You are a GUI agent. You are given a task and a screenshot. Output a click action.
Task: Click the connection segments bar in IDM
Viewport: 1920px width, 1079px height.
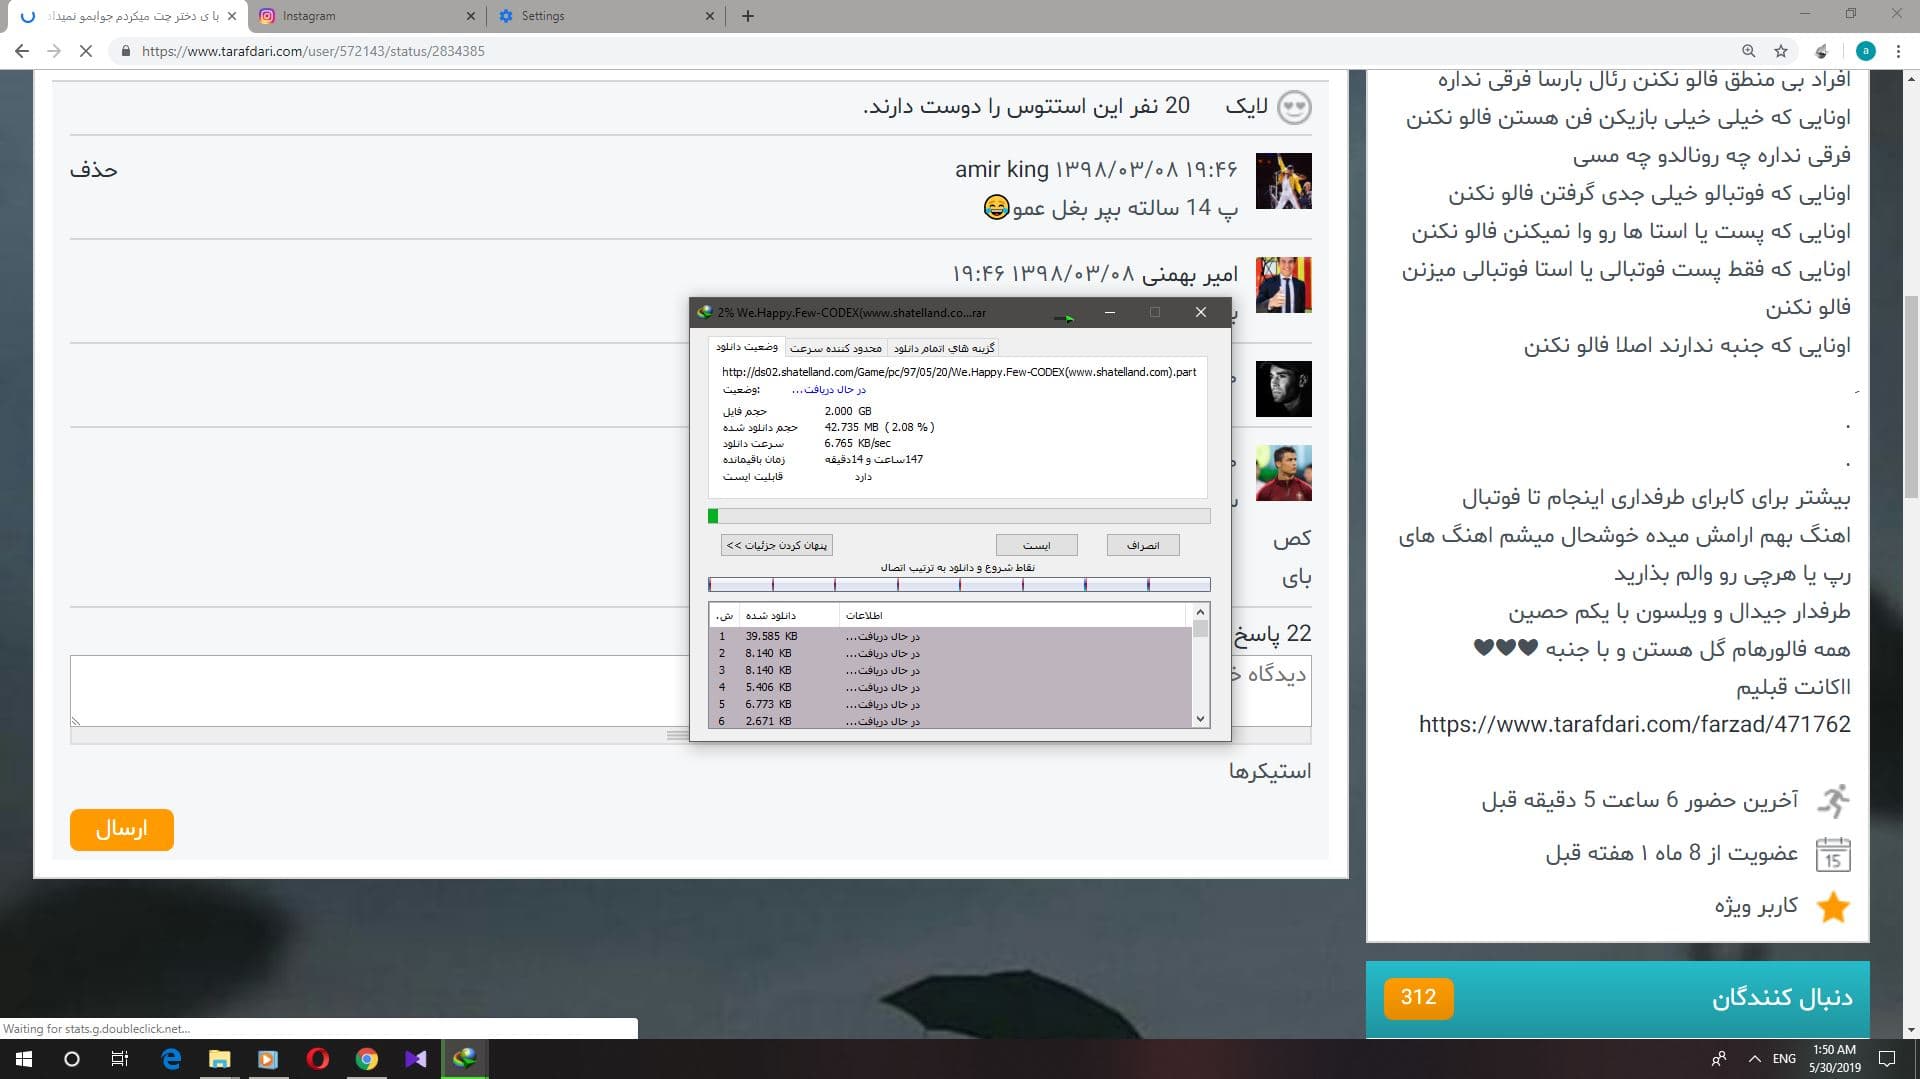pyautogui.click(x=959, y=584)
